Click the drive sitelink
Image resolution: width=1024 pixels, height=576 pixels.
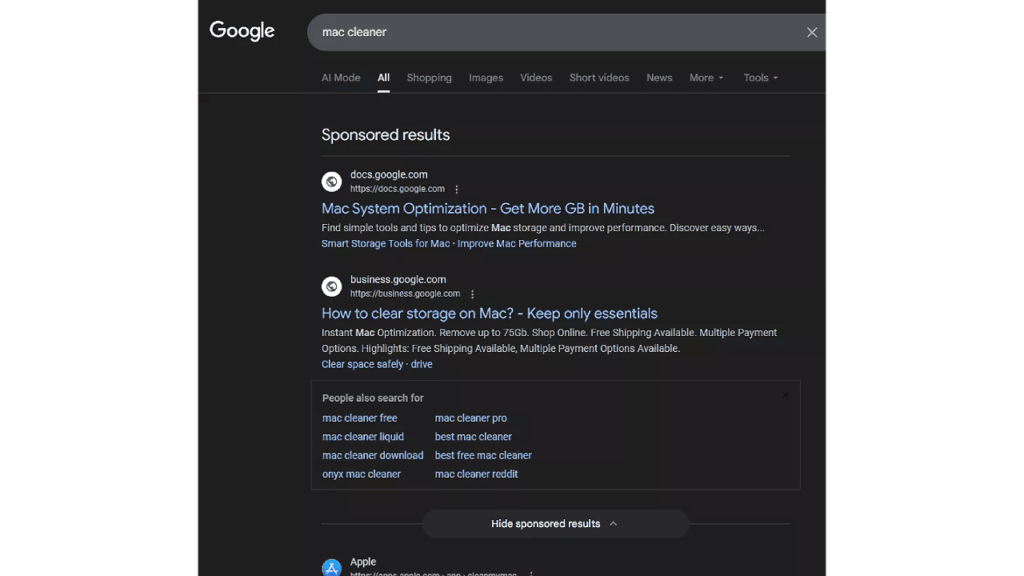click(x=421, y=364)
